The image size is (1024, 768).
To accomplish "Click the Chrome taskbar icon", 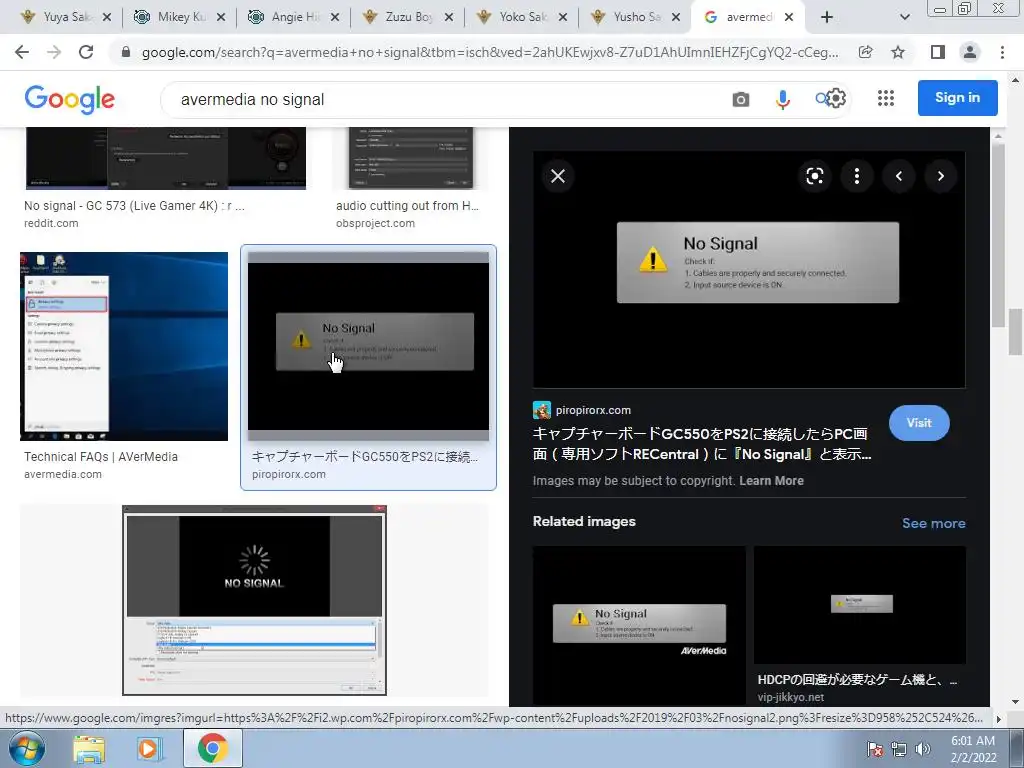I will (x=213, y=749).
